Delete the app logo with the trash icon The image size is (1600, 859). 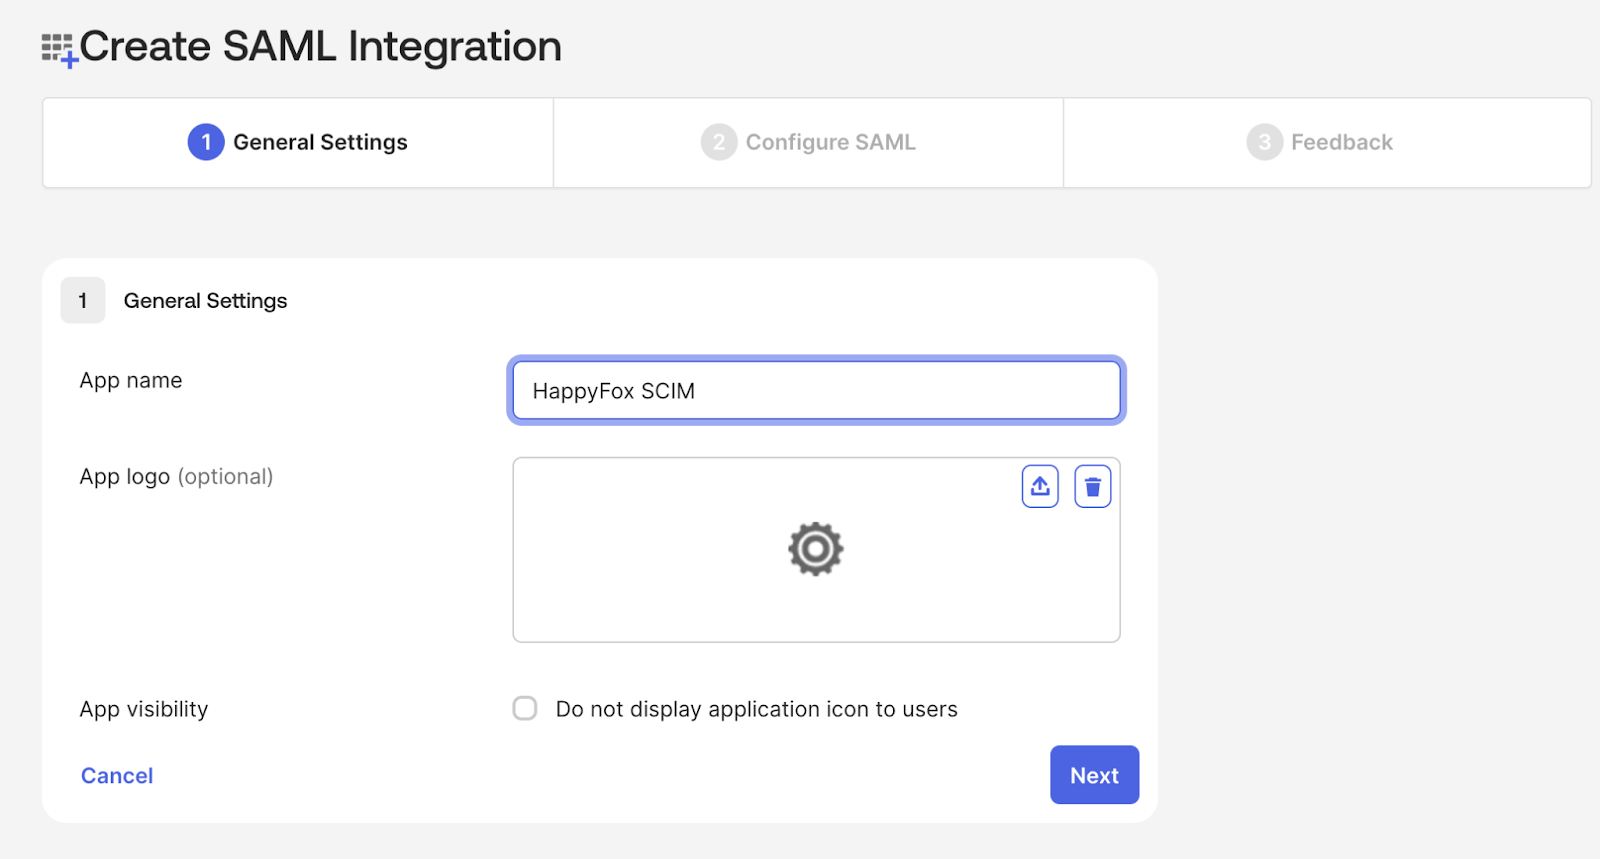point(1092,487)
